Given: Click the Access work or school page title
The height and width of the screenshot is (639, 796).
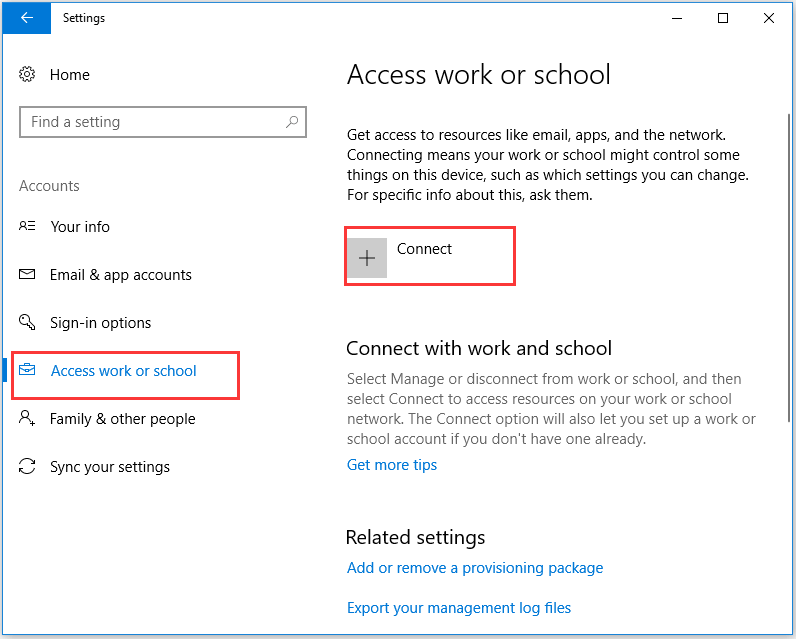Looking at the screenshot, I should pyautogui.click(x=479, y=75).
